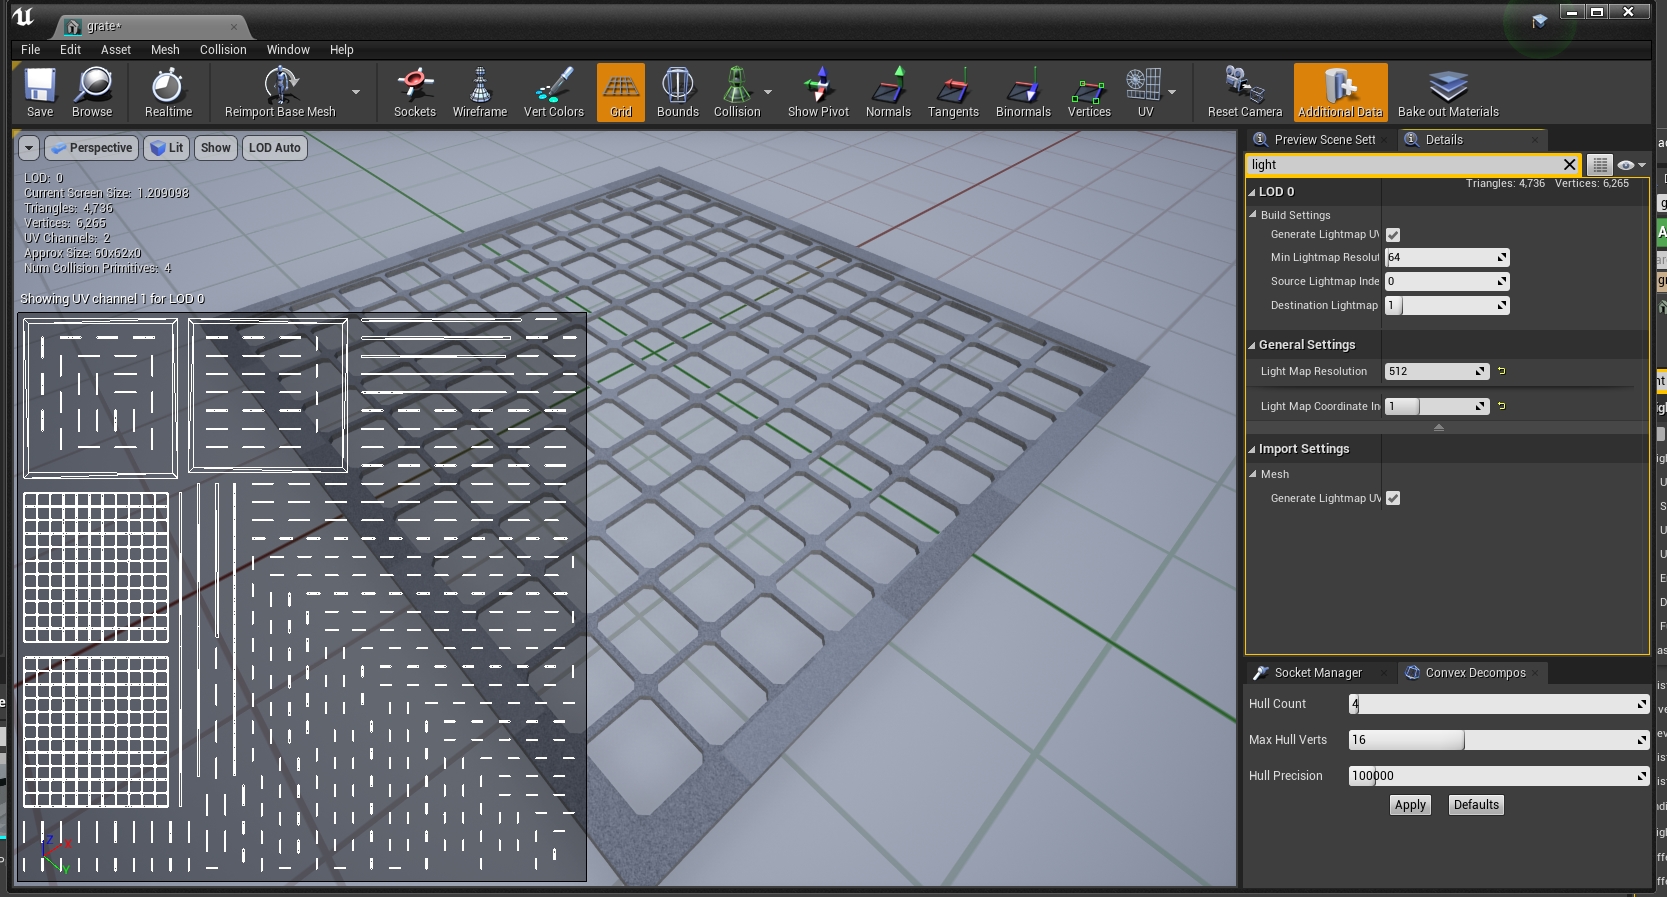Toggle Show Pivot in the toolbar

tap(818, 92)
